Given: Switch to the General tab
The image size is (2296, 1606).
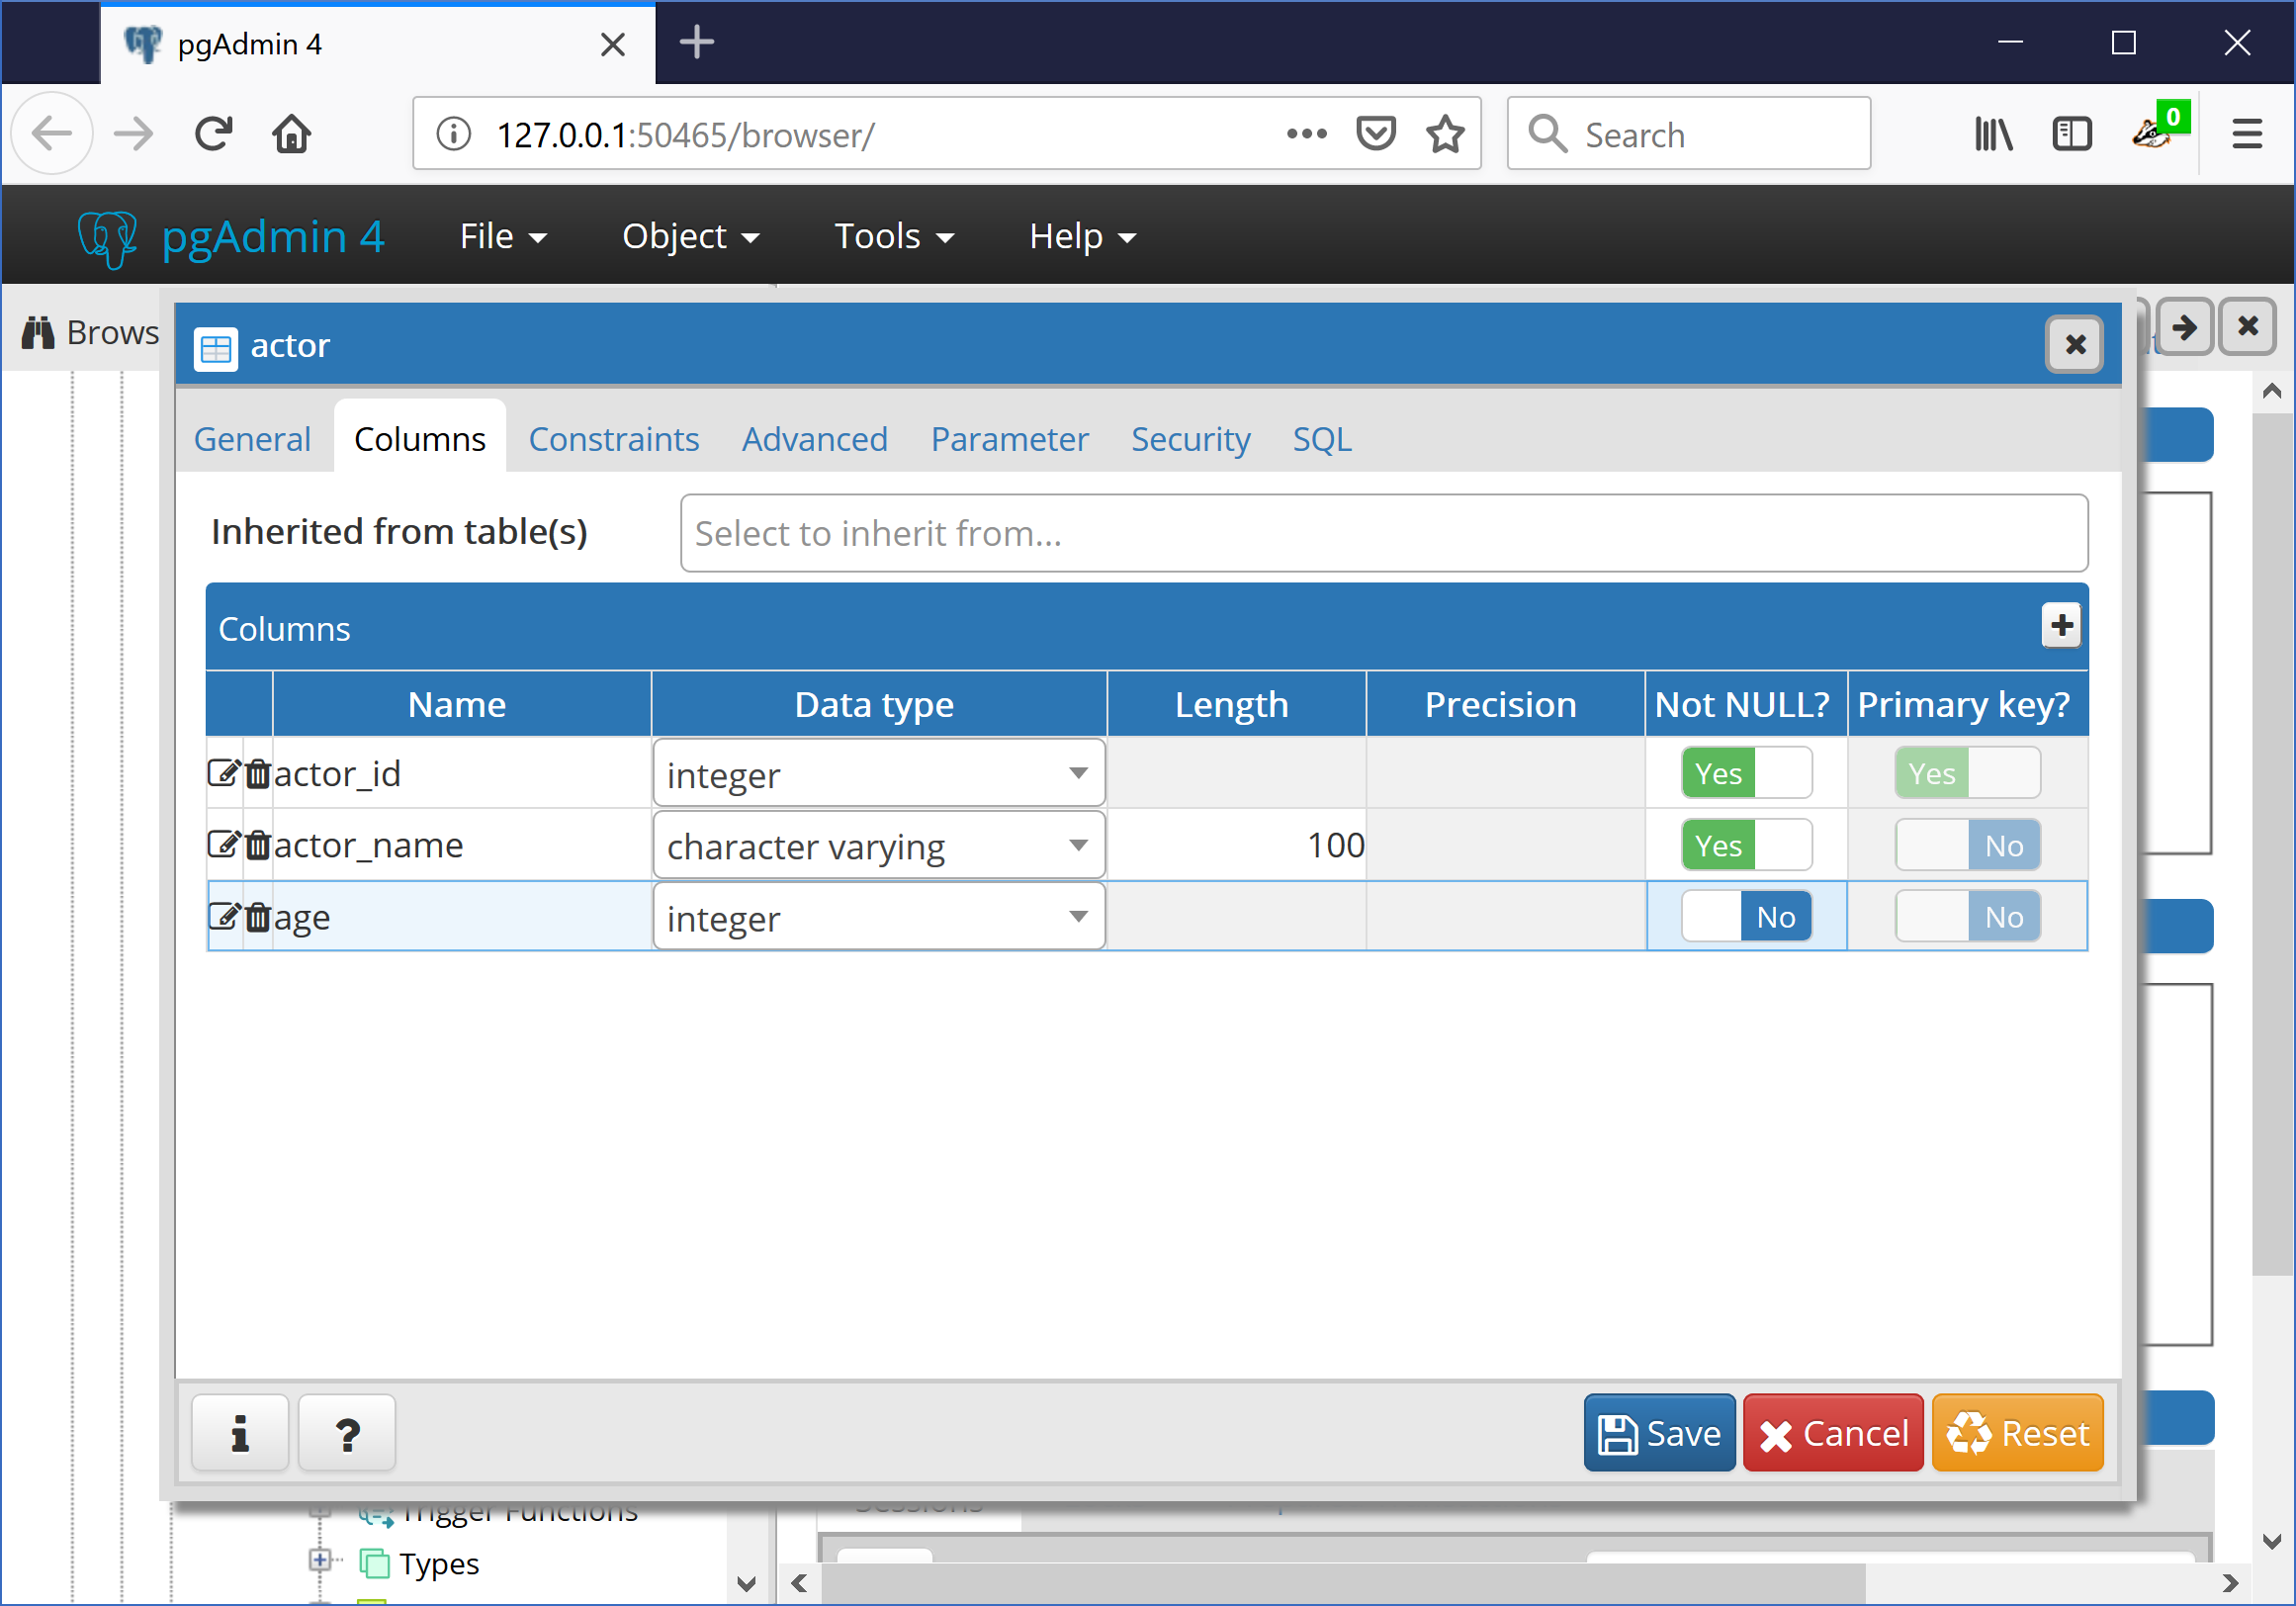Looking at the screenshot, I should coord(252,439).
